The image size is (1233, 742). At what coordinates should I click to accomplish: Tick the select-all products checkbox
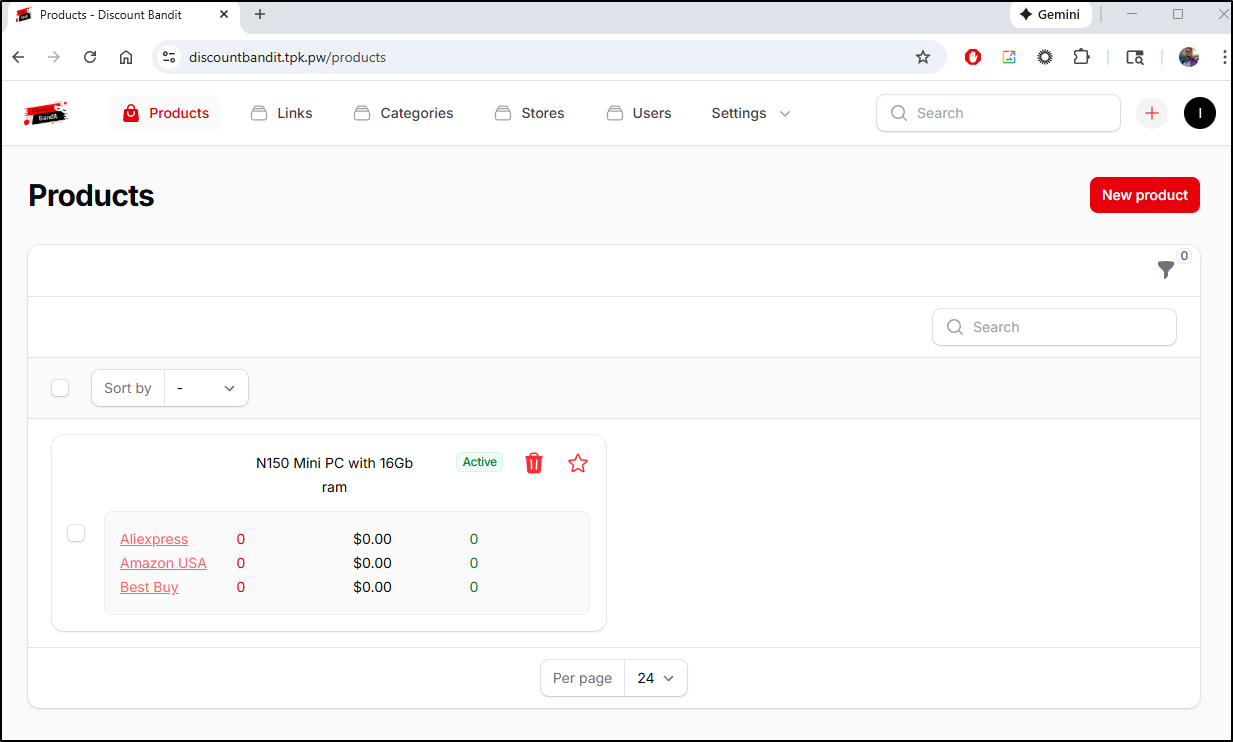[x=60, y=388]
